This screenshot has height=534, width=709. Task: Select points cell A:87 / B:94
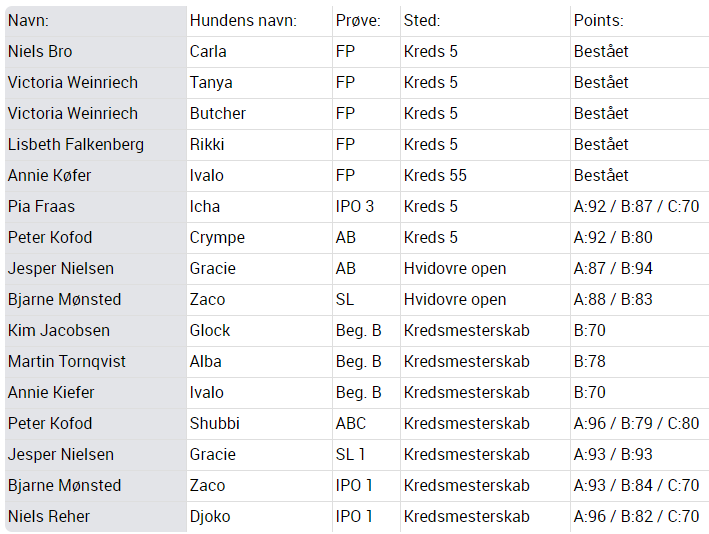640,269
